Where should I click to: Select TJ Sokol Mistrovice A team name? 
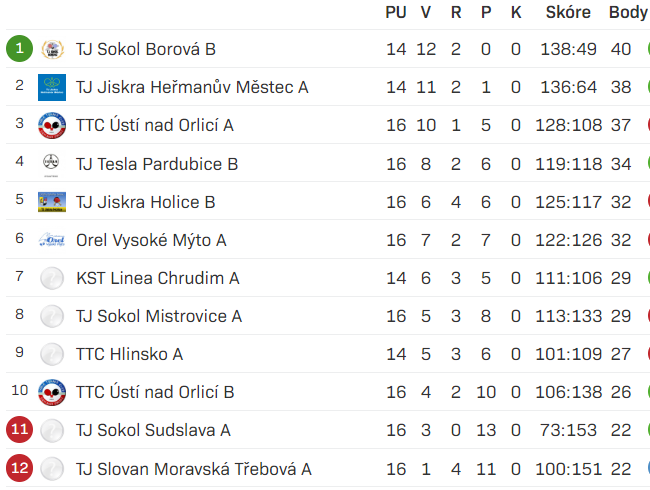[x=159, y=316]
